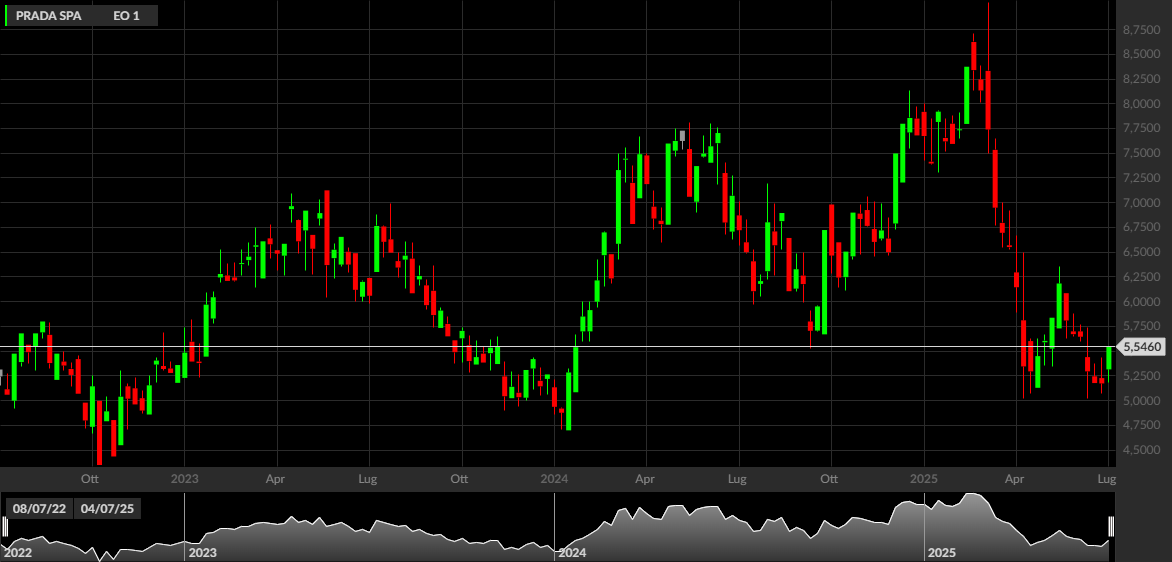Click the 2023 label on the chart time axis
Viewport: 1172px width, 562px height.
click(x=184, y=478)
